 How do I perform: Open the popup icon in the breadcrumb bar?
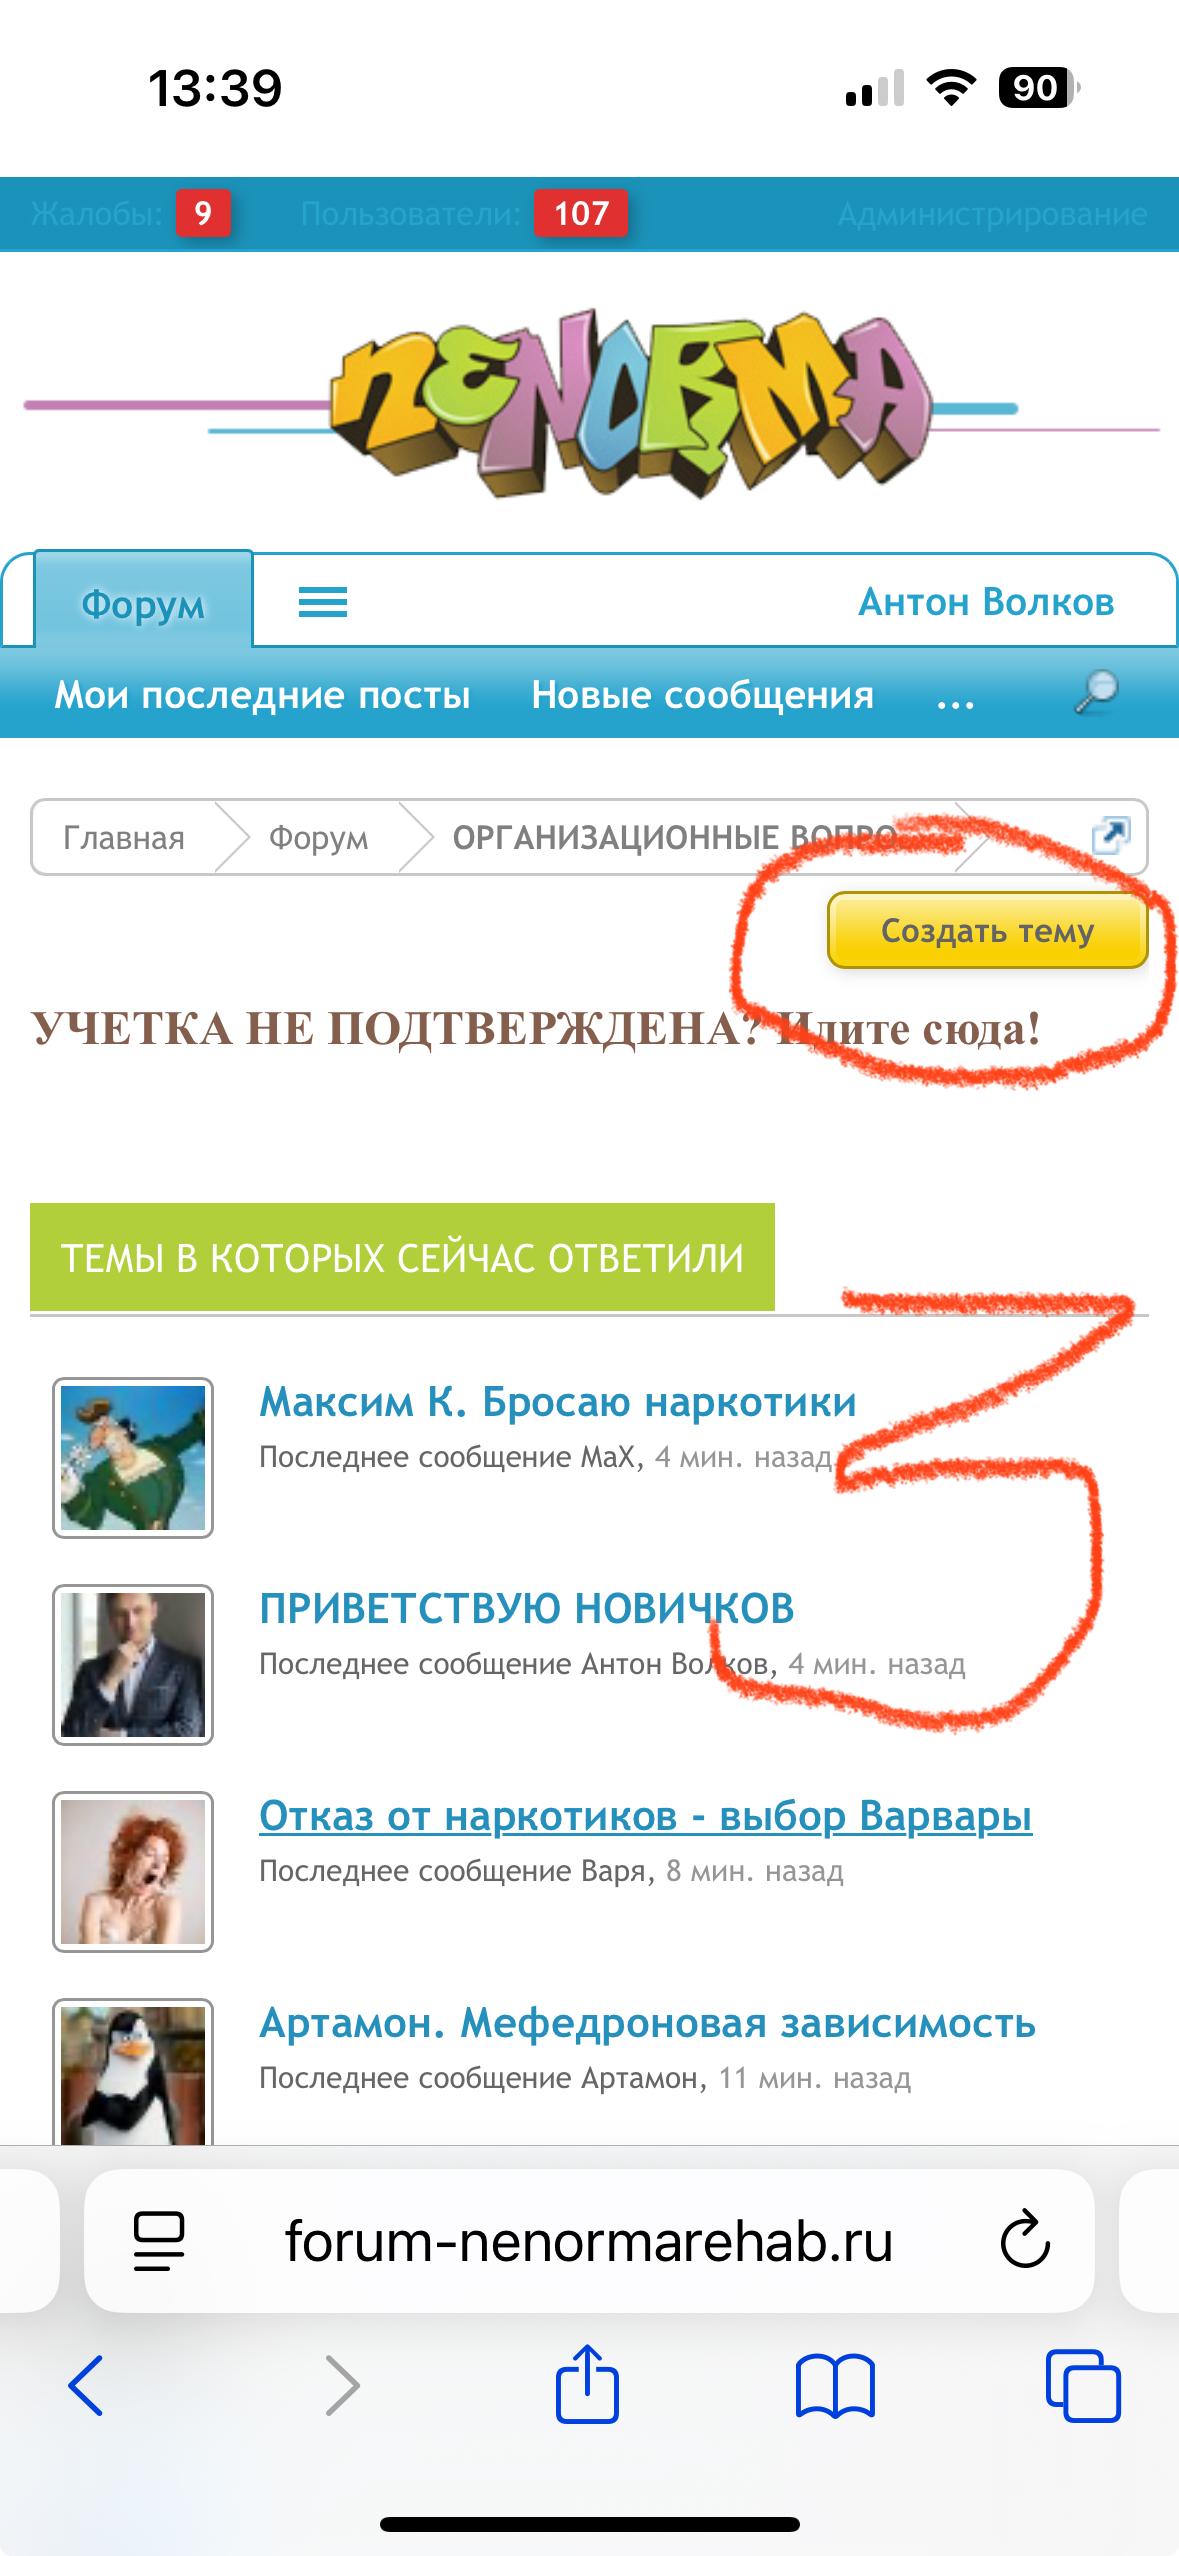click(x=1111, y=835)
